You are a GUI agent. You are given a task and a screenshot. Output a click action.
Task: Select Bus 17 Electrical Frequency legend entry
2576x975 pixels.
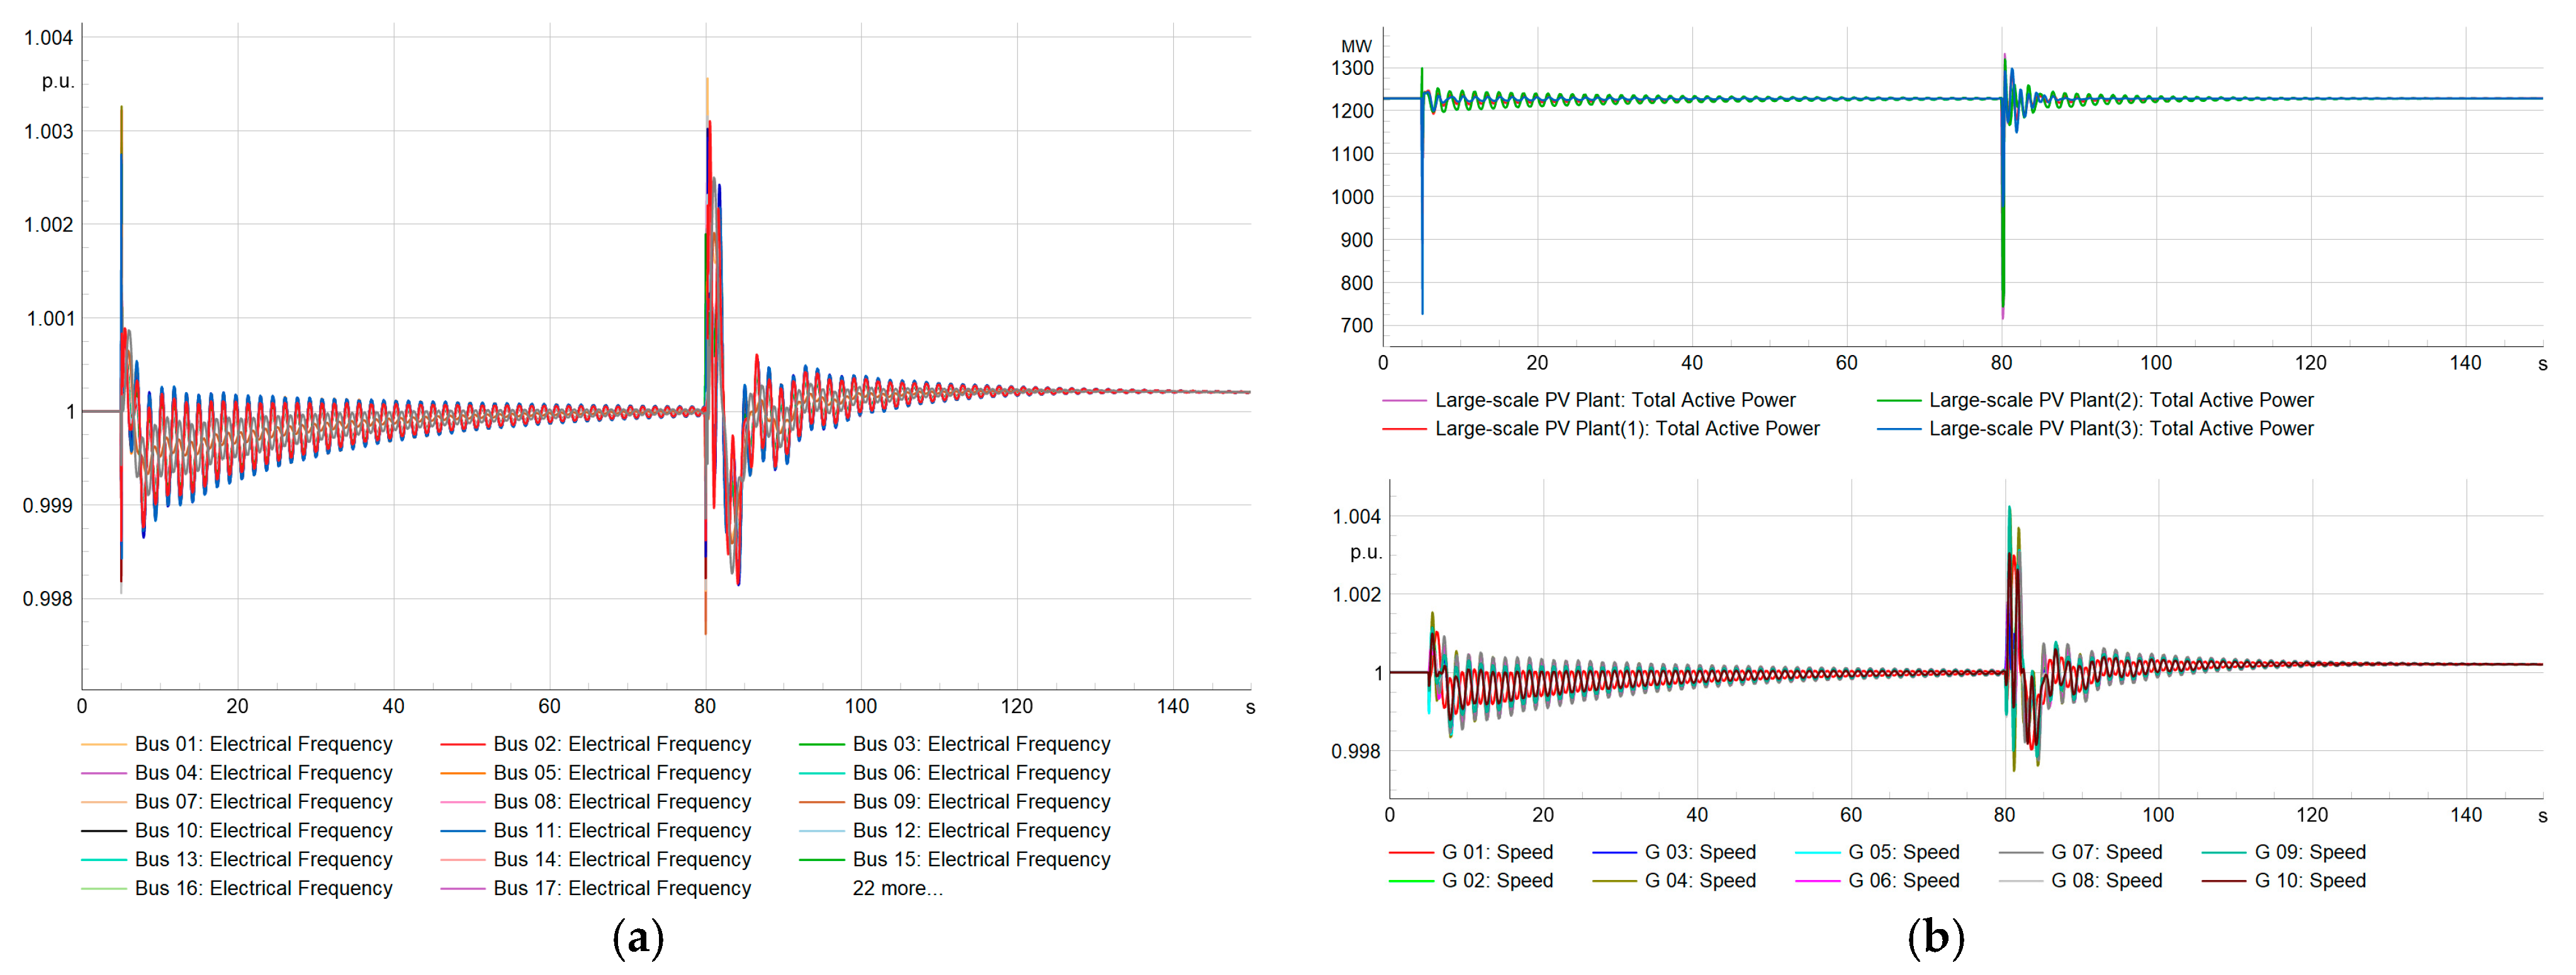click(x=621, y=888)
